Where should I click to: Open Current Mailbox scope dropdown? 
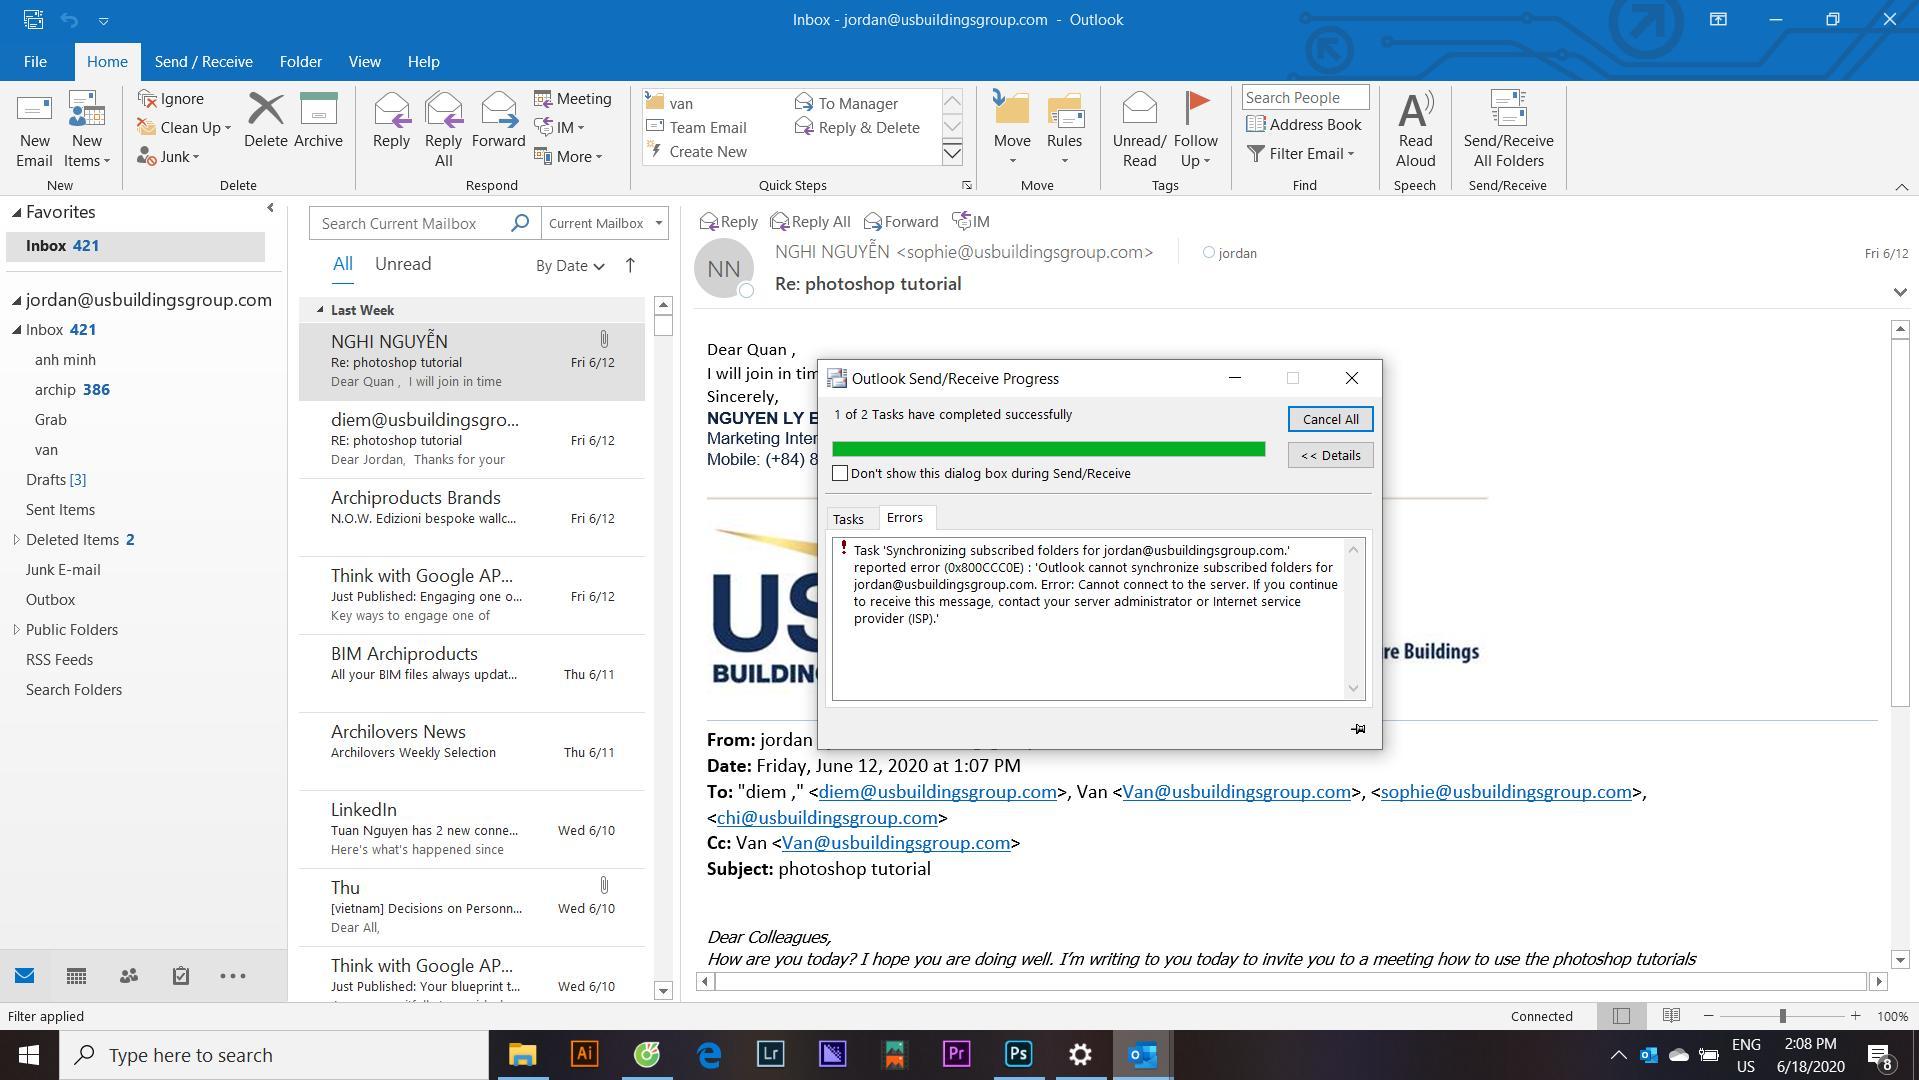[x=604, y=223]
